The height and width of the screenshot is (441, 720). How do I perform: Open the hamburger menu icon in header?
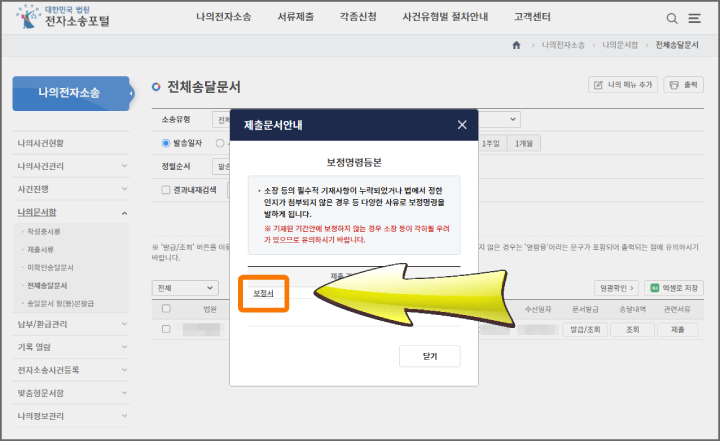coord(694,18)
